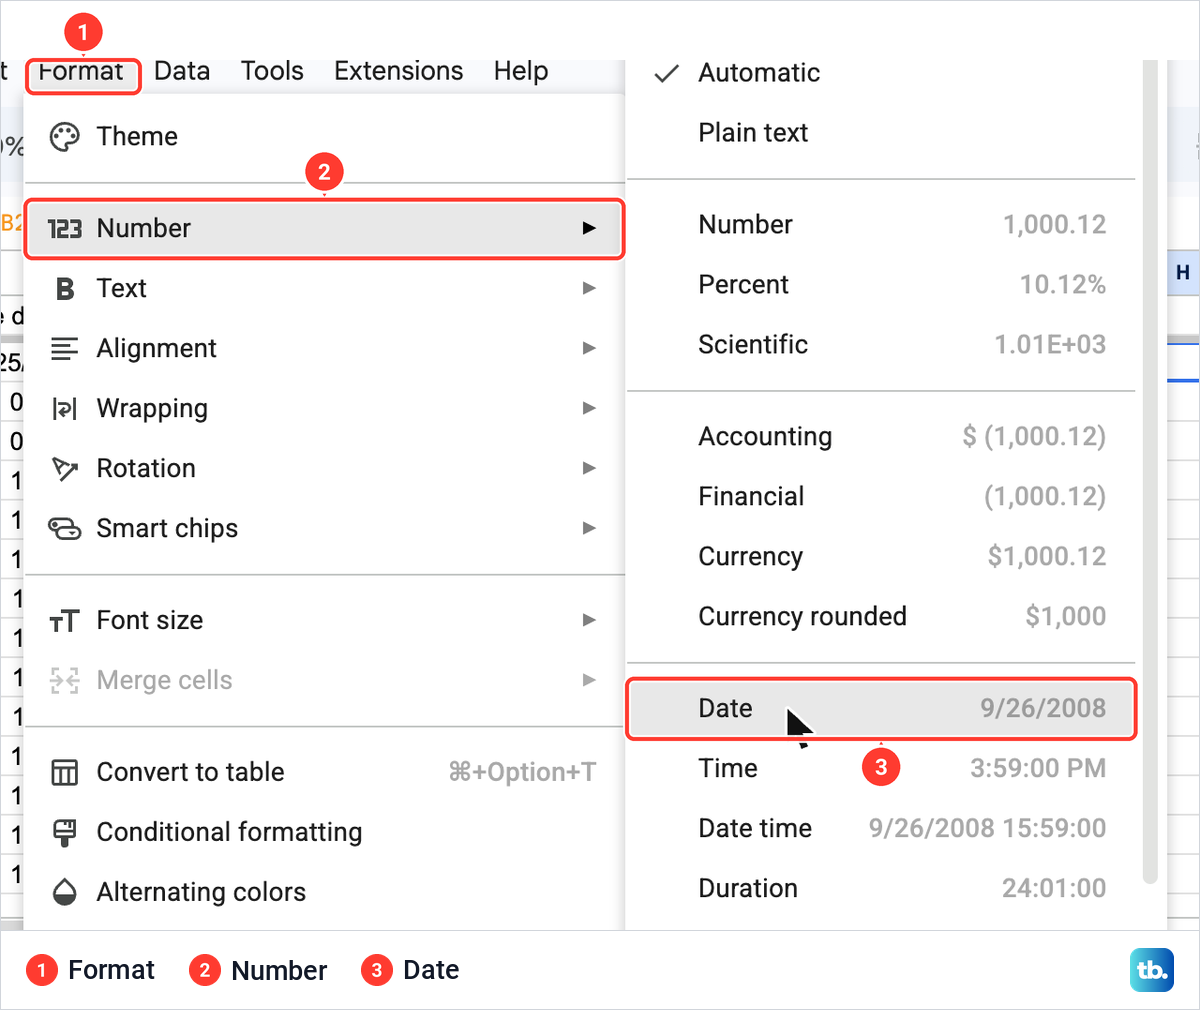The height and width of the screenshot is (1010, 1200).
Task: Click the 9/26/2008 15:59:00 sample value
Action: click(x=987, y=828)
